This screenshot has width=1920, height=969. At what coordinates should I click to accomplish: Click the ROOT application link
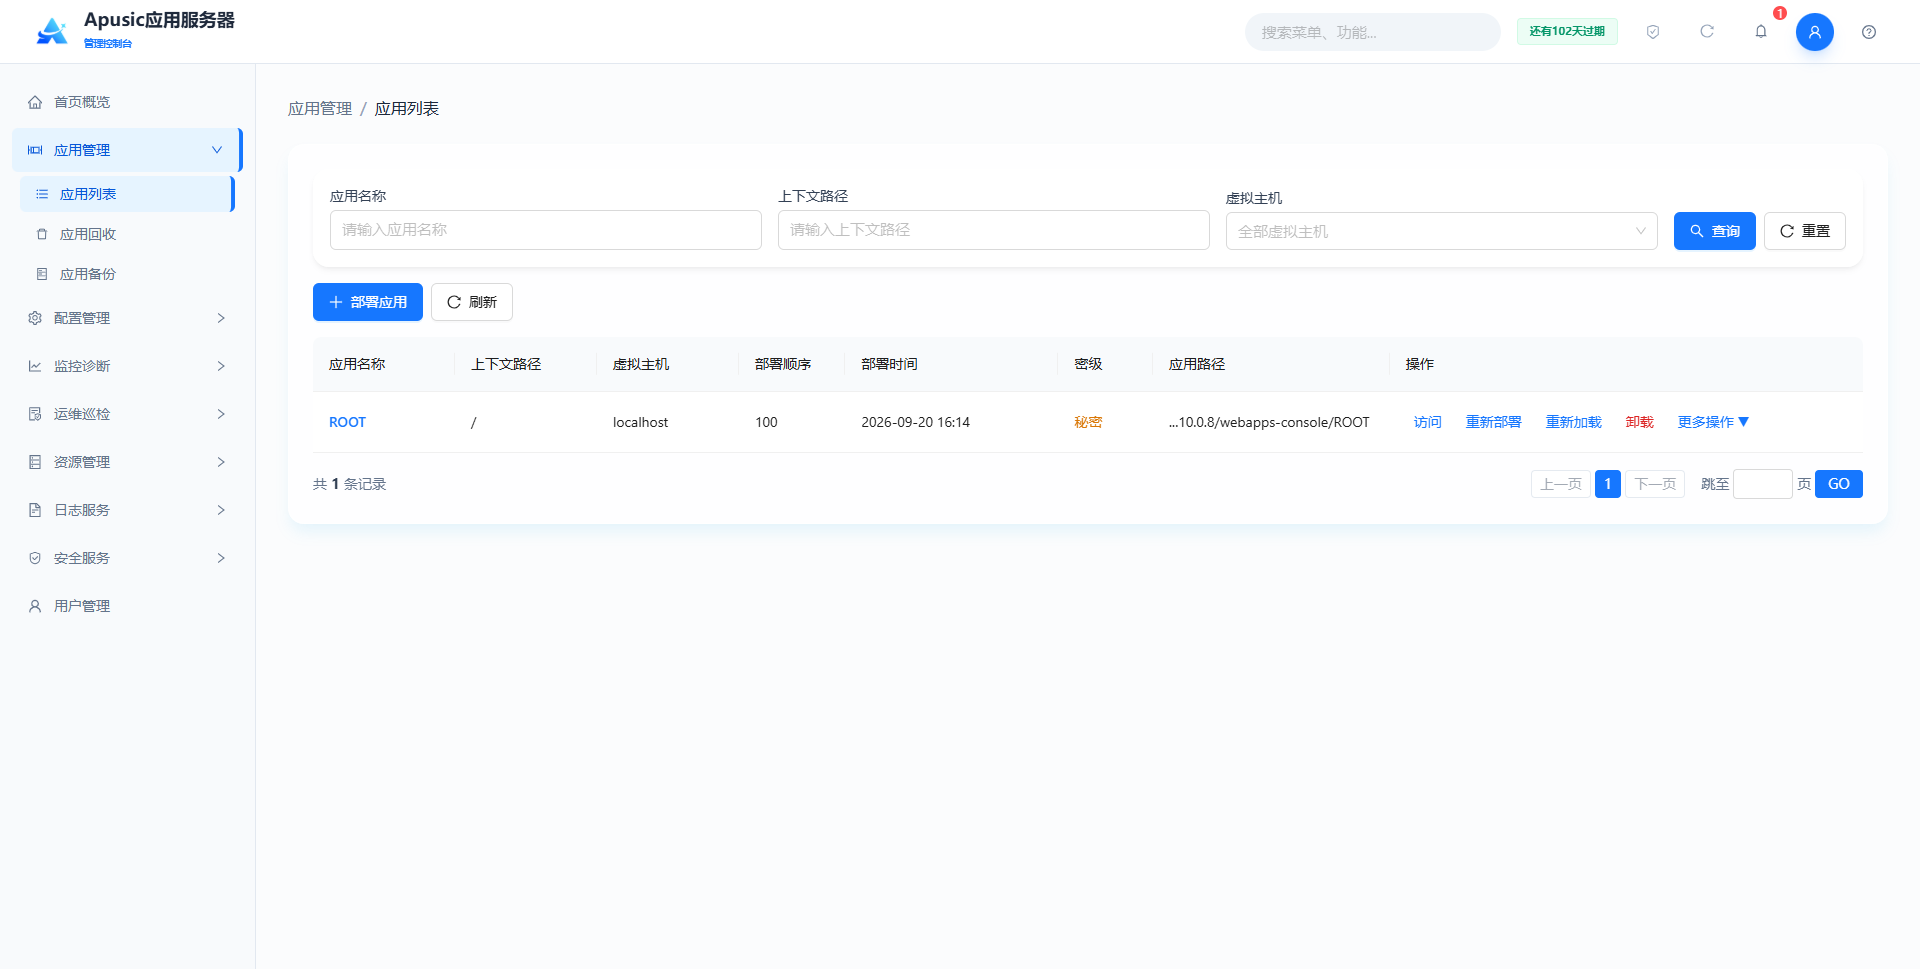click(347, 422)
